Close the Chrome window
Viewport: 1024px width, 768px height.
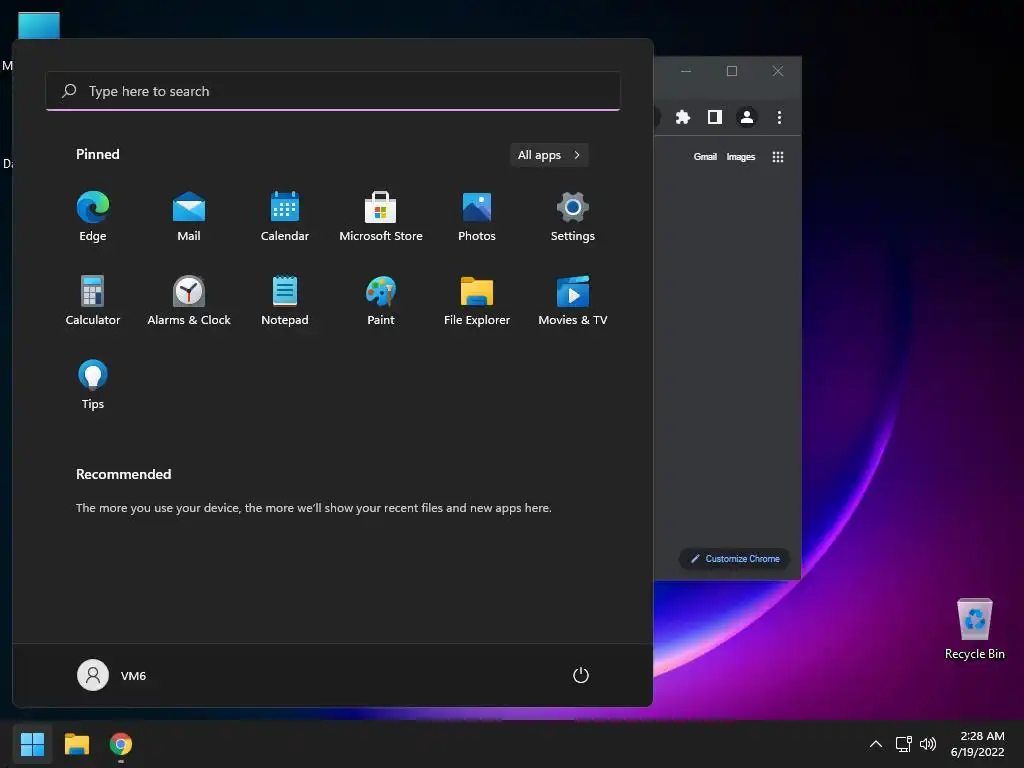pos(777,71)
